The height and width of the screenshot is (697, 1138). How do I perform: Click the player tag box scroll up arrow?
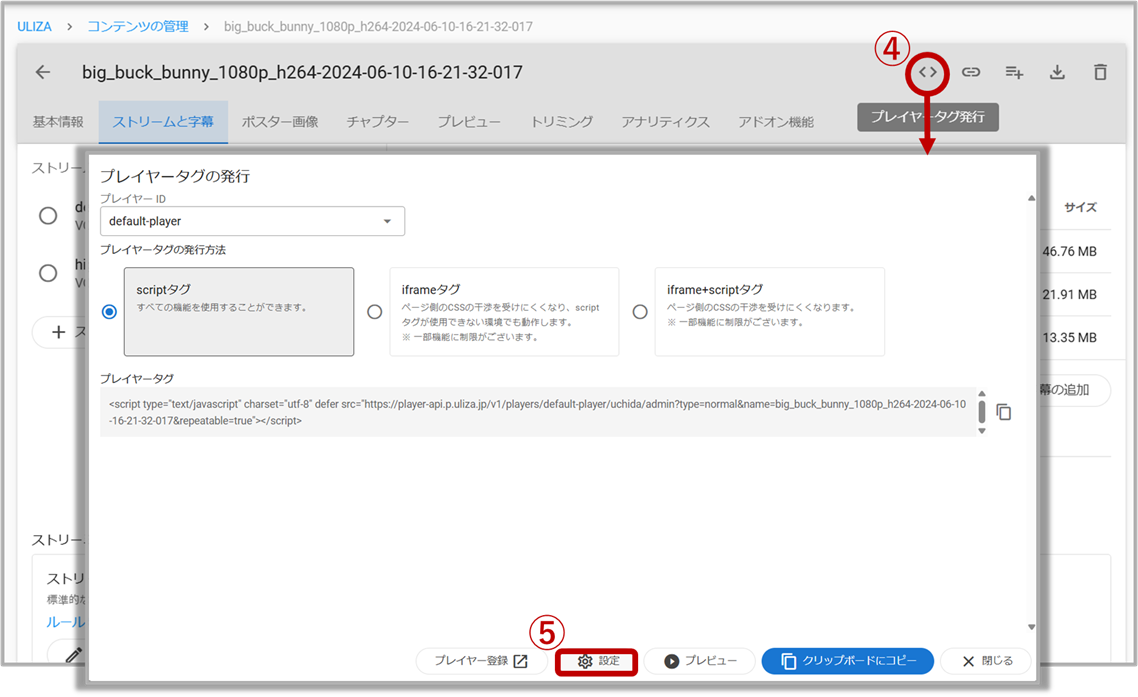pyautogui.click(x=982, y=394)
